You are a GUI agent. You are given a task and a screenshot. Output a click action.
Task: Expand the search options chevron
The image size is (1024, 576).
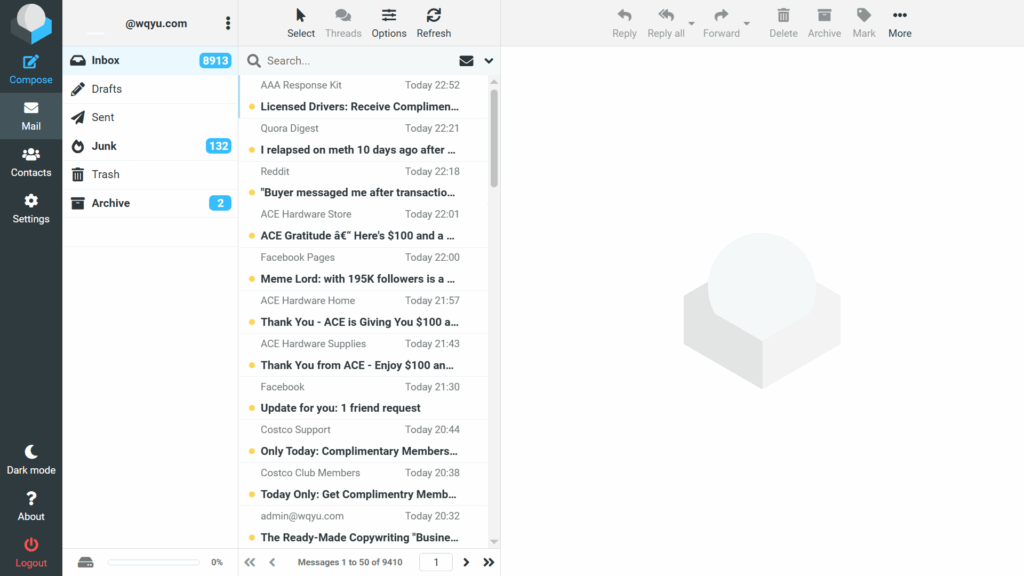pos(488,61)
